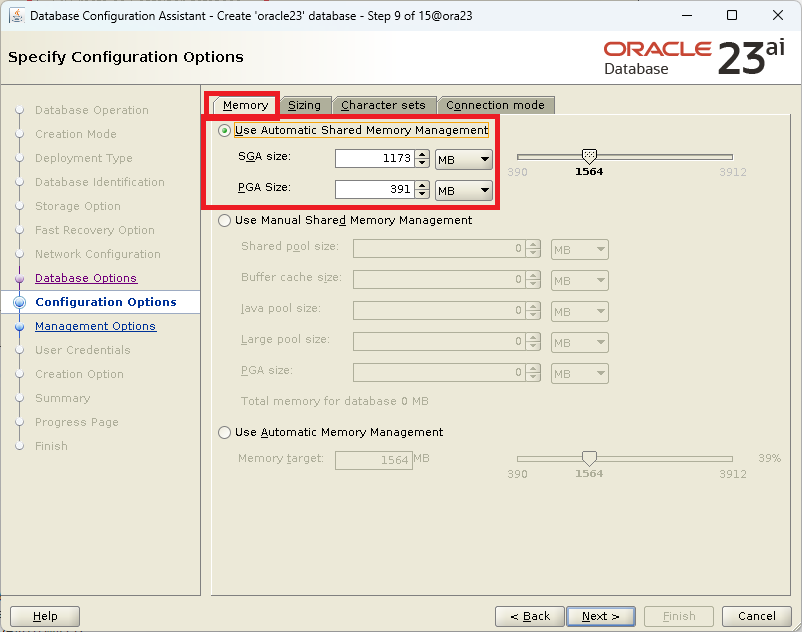Switch to the Sizing tab

304,105
